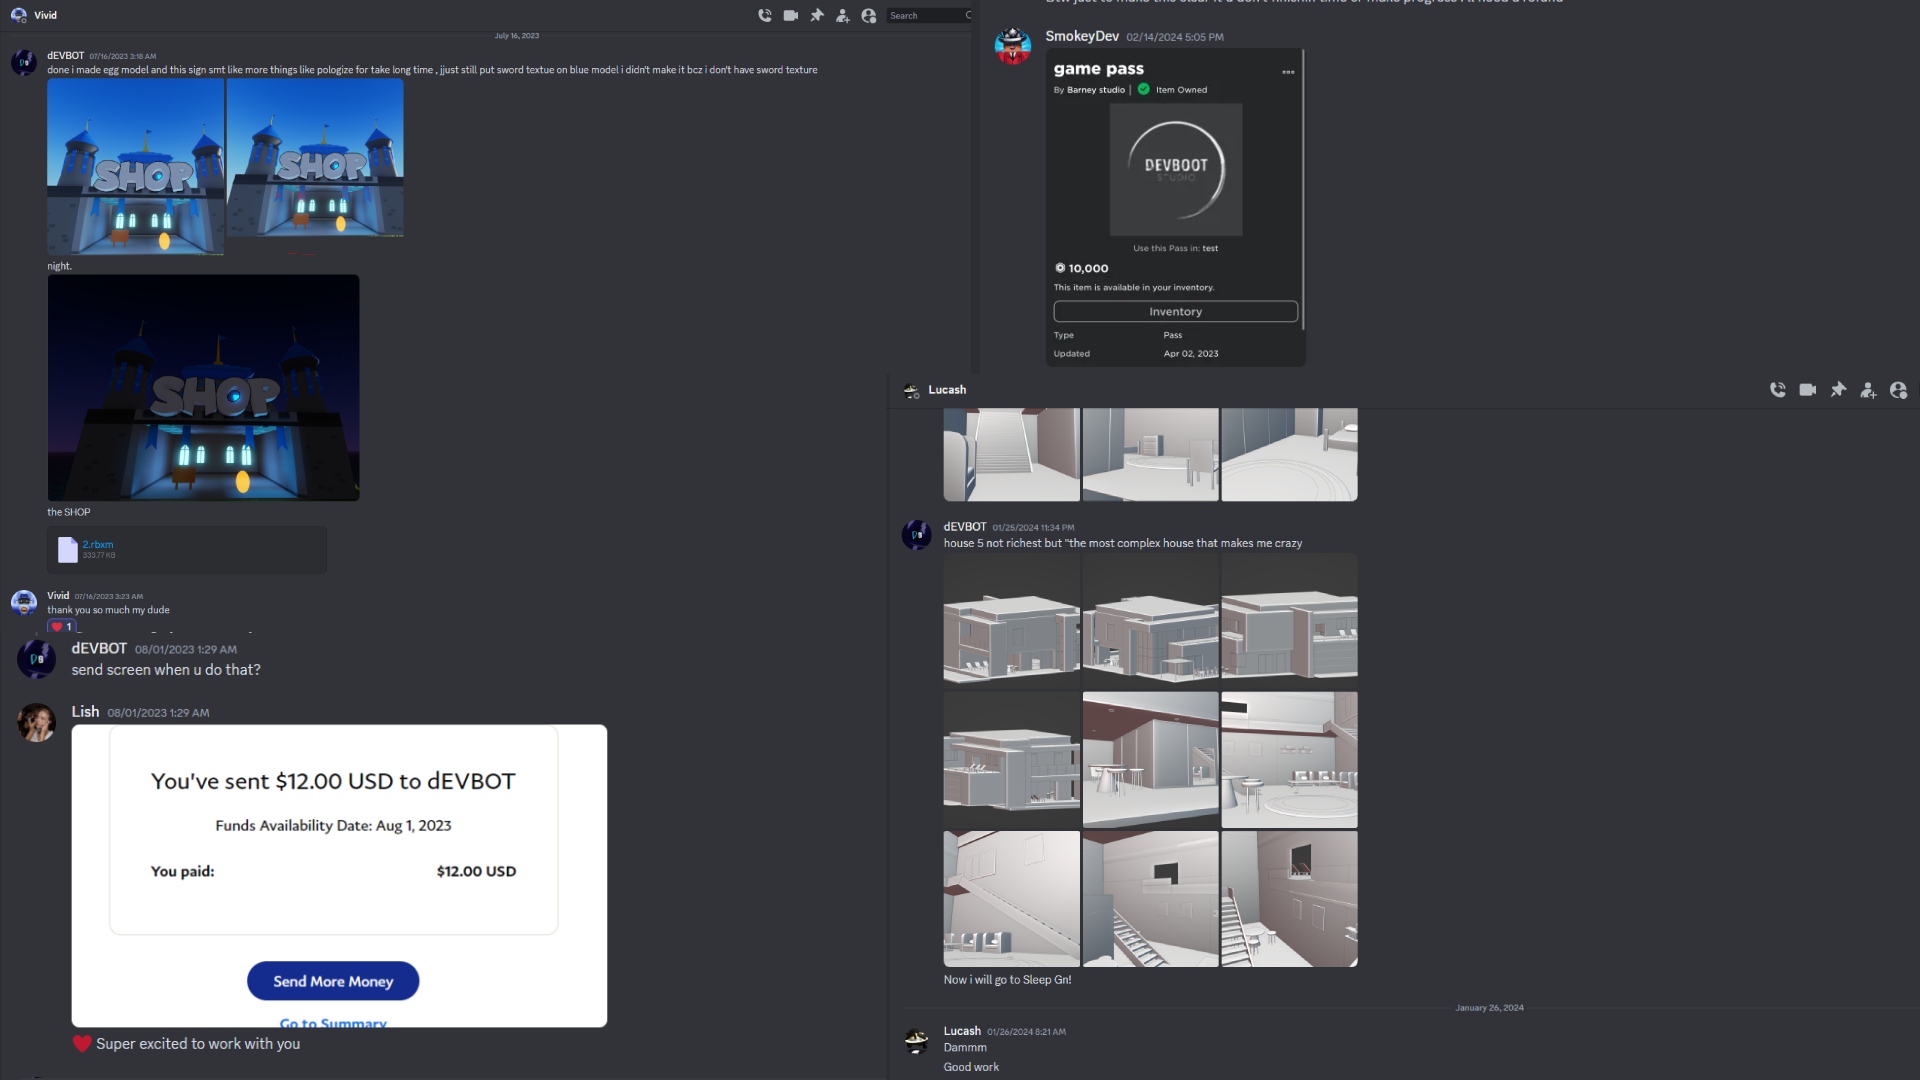Viewport: 1920px width, 1080px height.
Task: Open the 2.rbxm file link
Action: pos(98,545)
